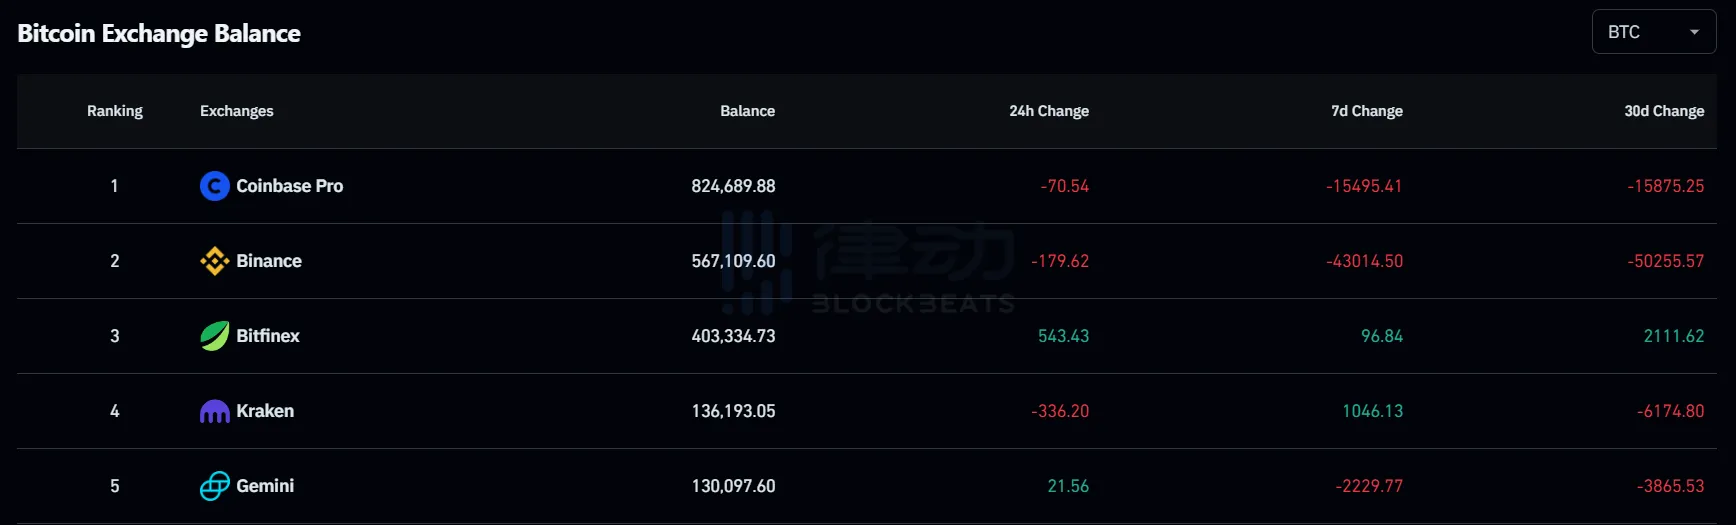Open the Gemini exchange name

tap(265, 486)
